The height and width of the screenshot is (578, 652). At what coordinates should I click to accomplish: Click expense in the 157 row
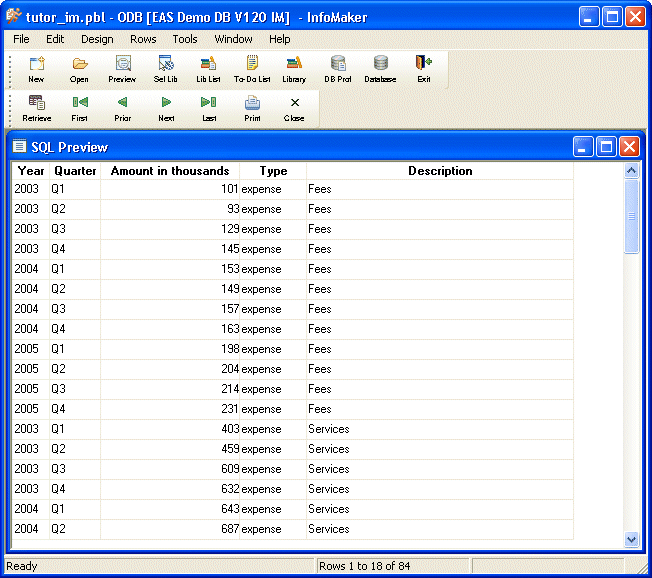click(x=261, y=309)
